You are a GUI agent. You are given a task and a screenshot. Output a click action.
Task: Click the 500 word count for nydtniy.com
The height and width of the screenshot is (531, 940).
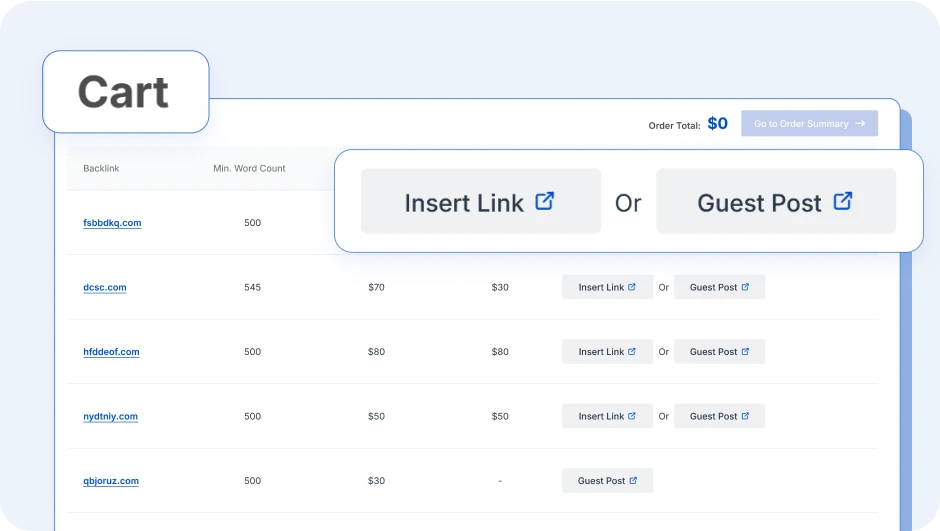coord(252,416)
